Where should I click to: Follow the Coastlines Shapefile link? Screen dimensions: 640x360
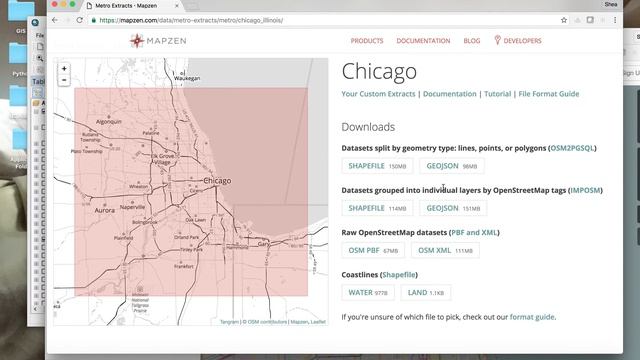[x=399, y=275]
